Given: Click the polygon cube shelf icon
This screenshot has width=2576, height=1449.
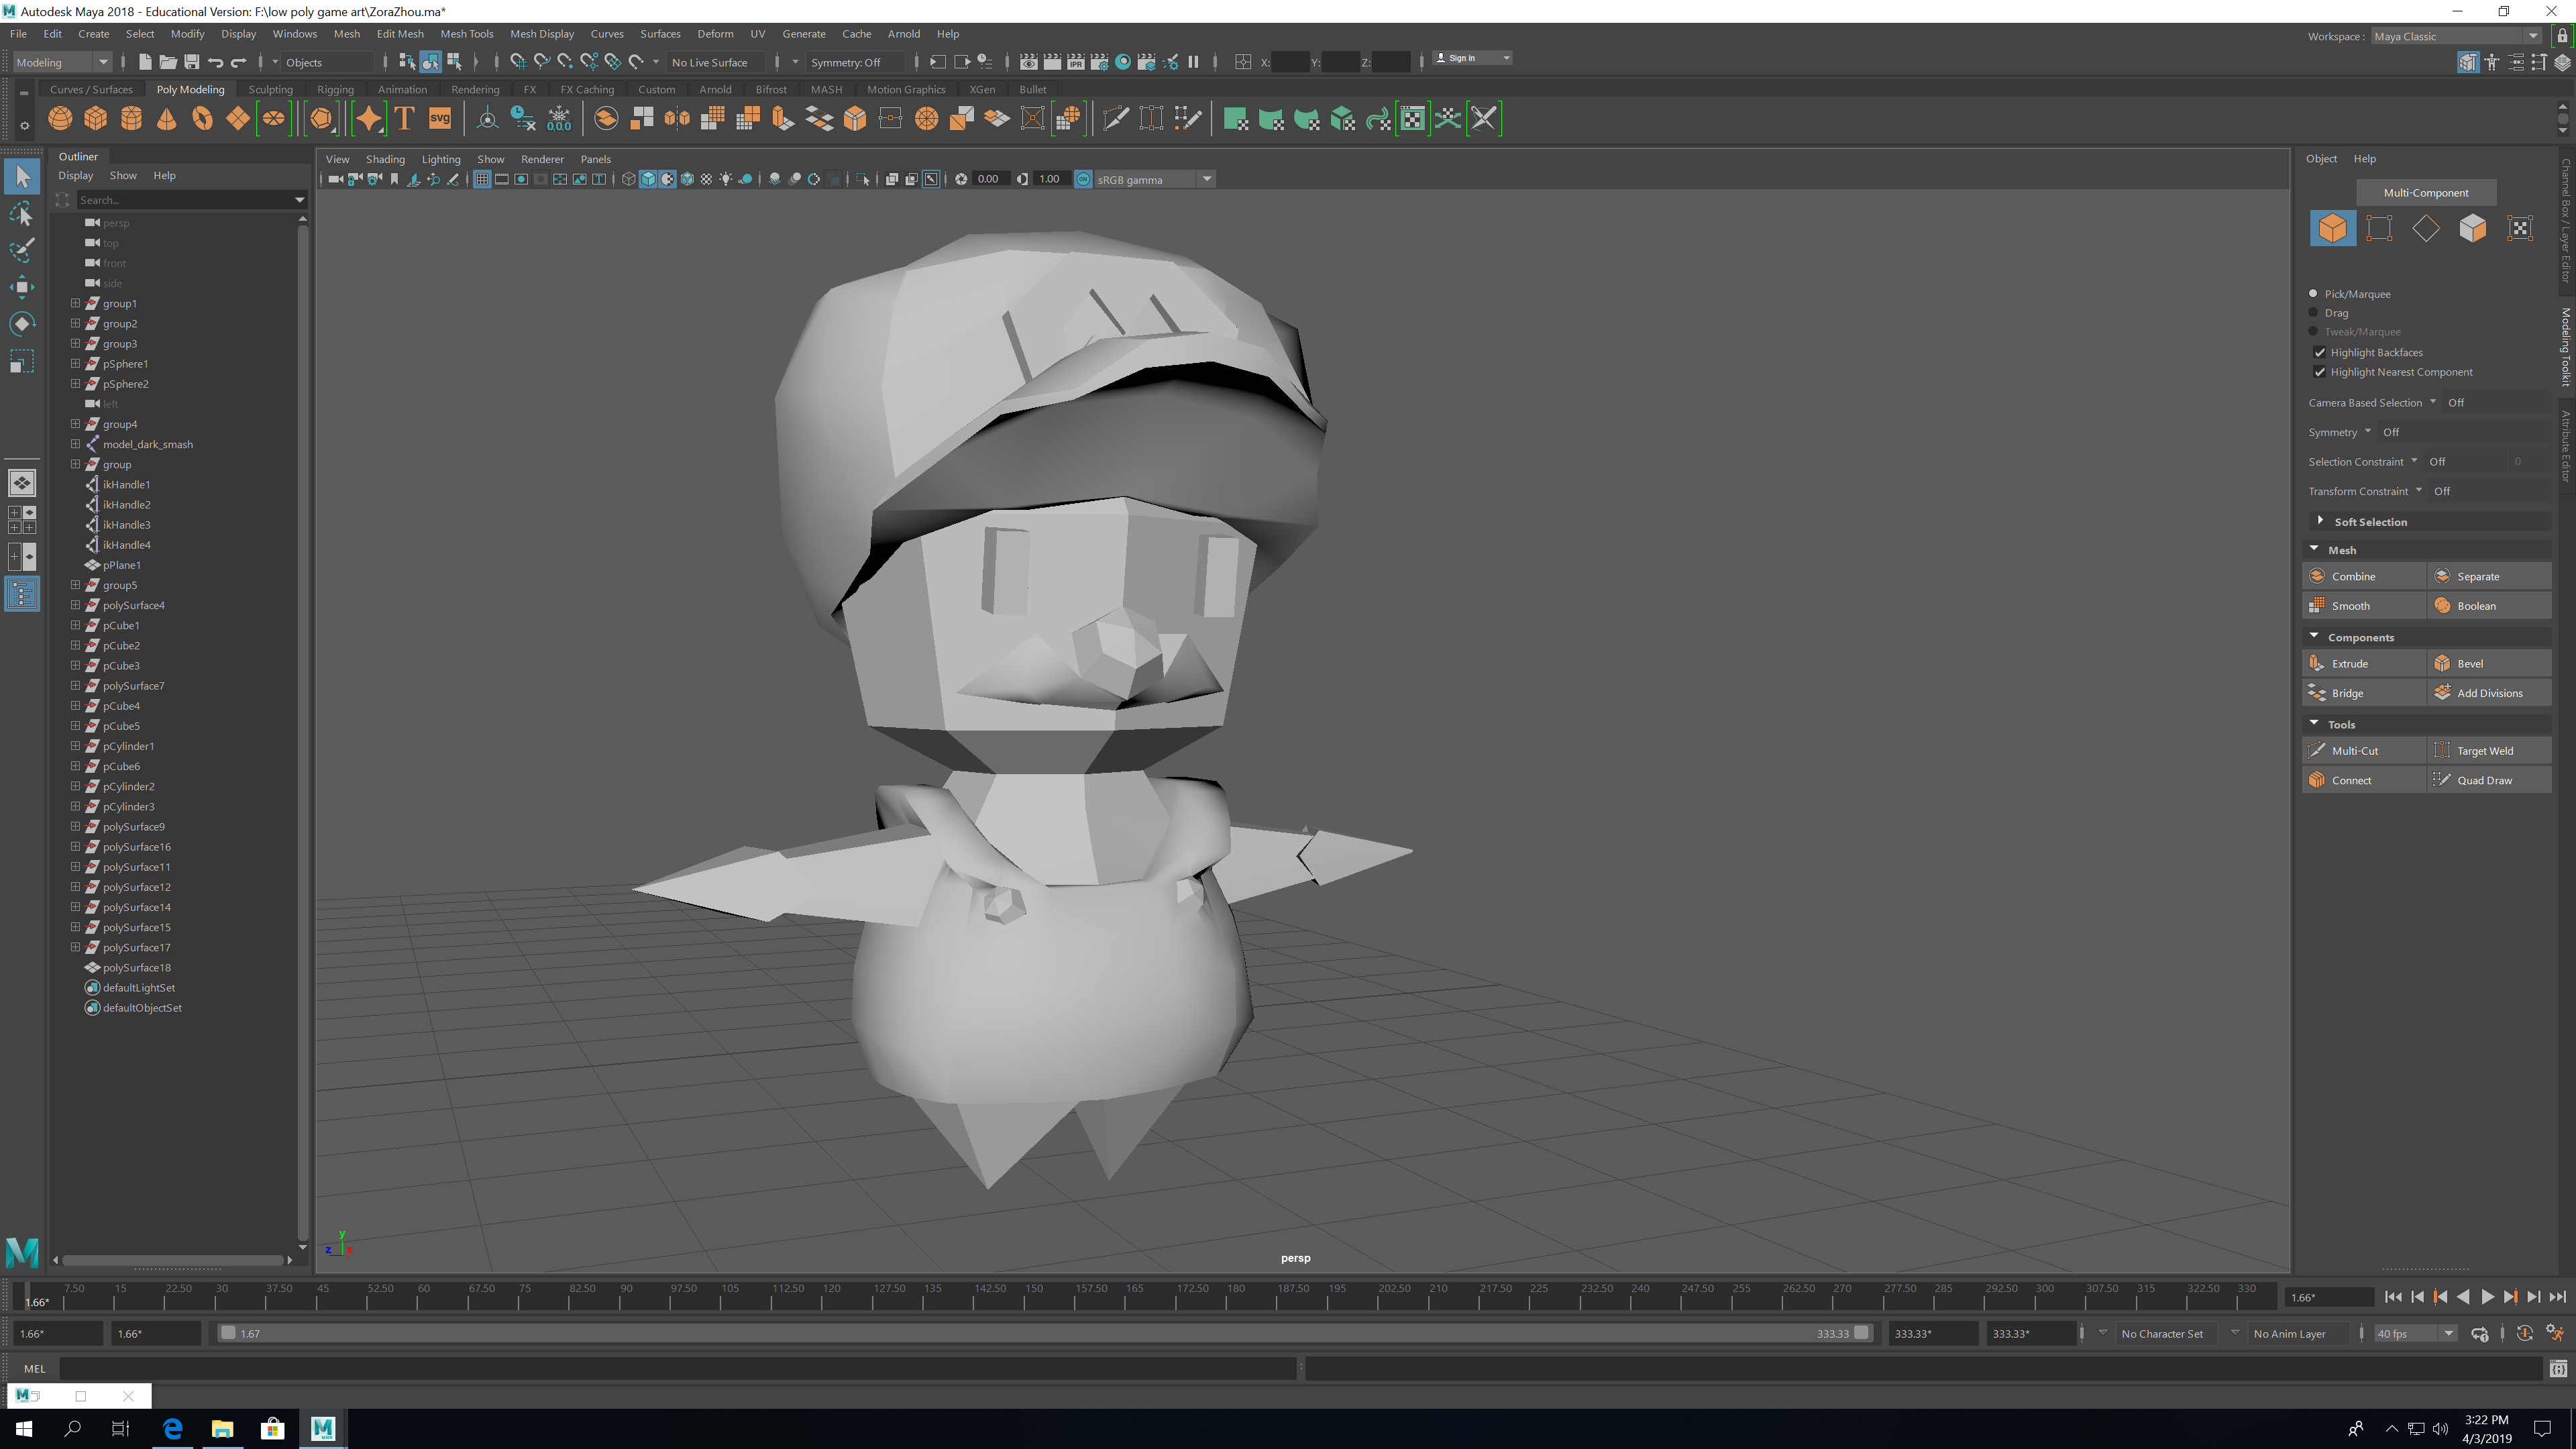Looking at the screenshot, I should tap(96, 119).
